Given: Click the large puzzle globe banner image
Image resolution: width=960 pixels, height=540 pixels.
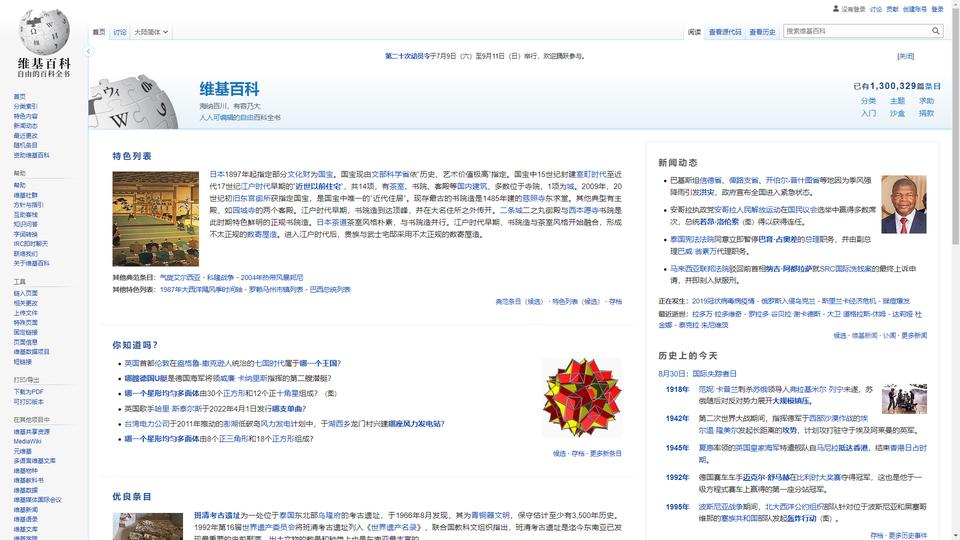Looking at the screenshot, I should pos(133,102).
